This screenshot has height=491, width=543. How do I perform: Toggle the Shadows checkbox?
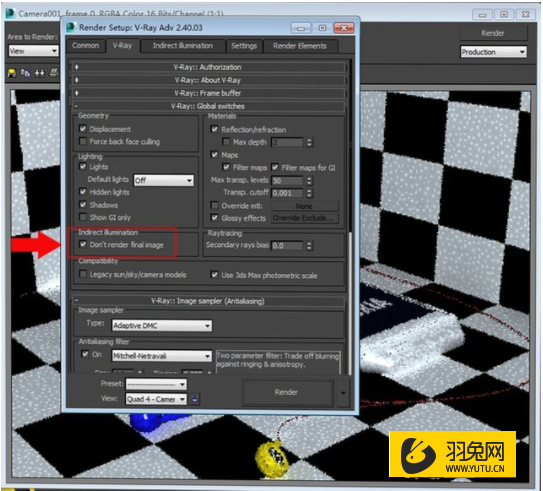tap(83, 204)
